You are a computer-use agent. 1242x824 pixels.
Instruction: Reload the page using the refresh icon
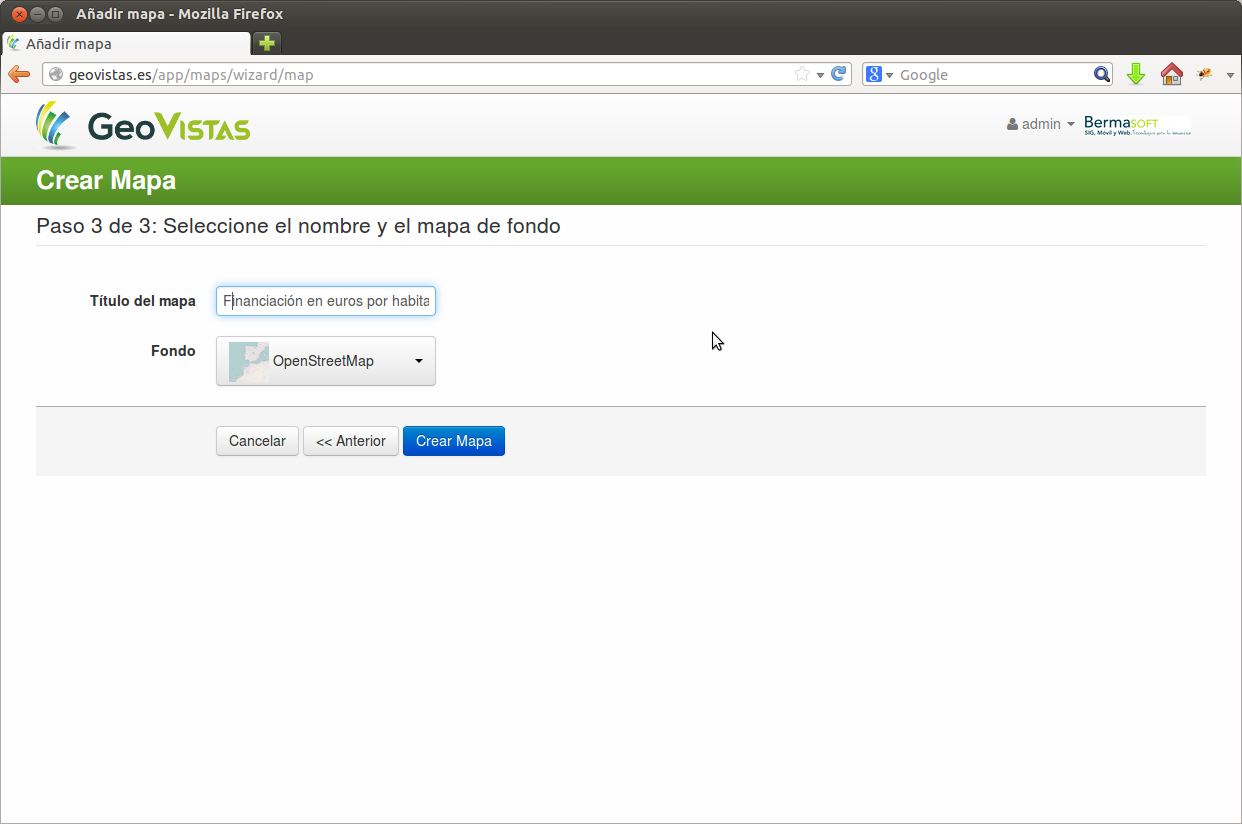[839, 74]
